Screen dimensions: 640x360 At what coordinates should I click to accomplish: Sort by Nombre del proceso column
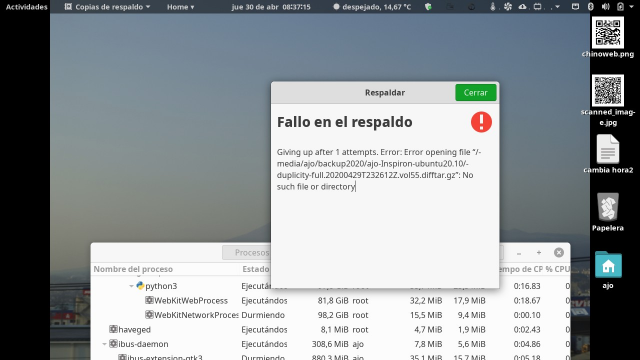point(133,269)
